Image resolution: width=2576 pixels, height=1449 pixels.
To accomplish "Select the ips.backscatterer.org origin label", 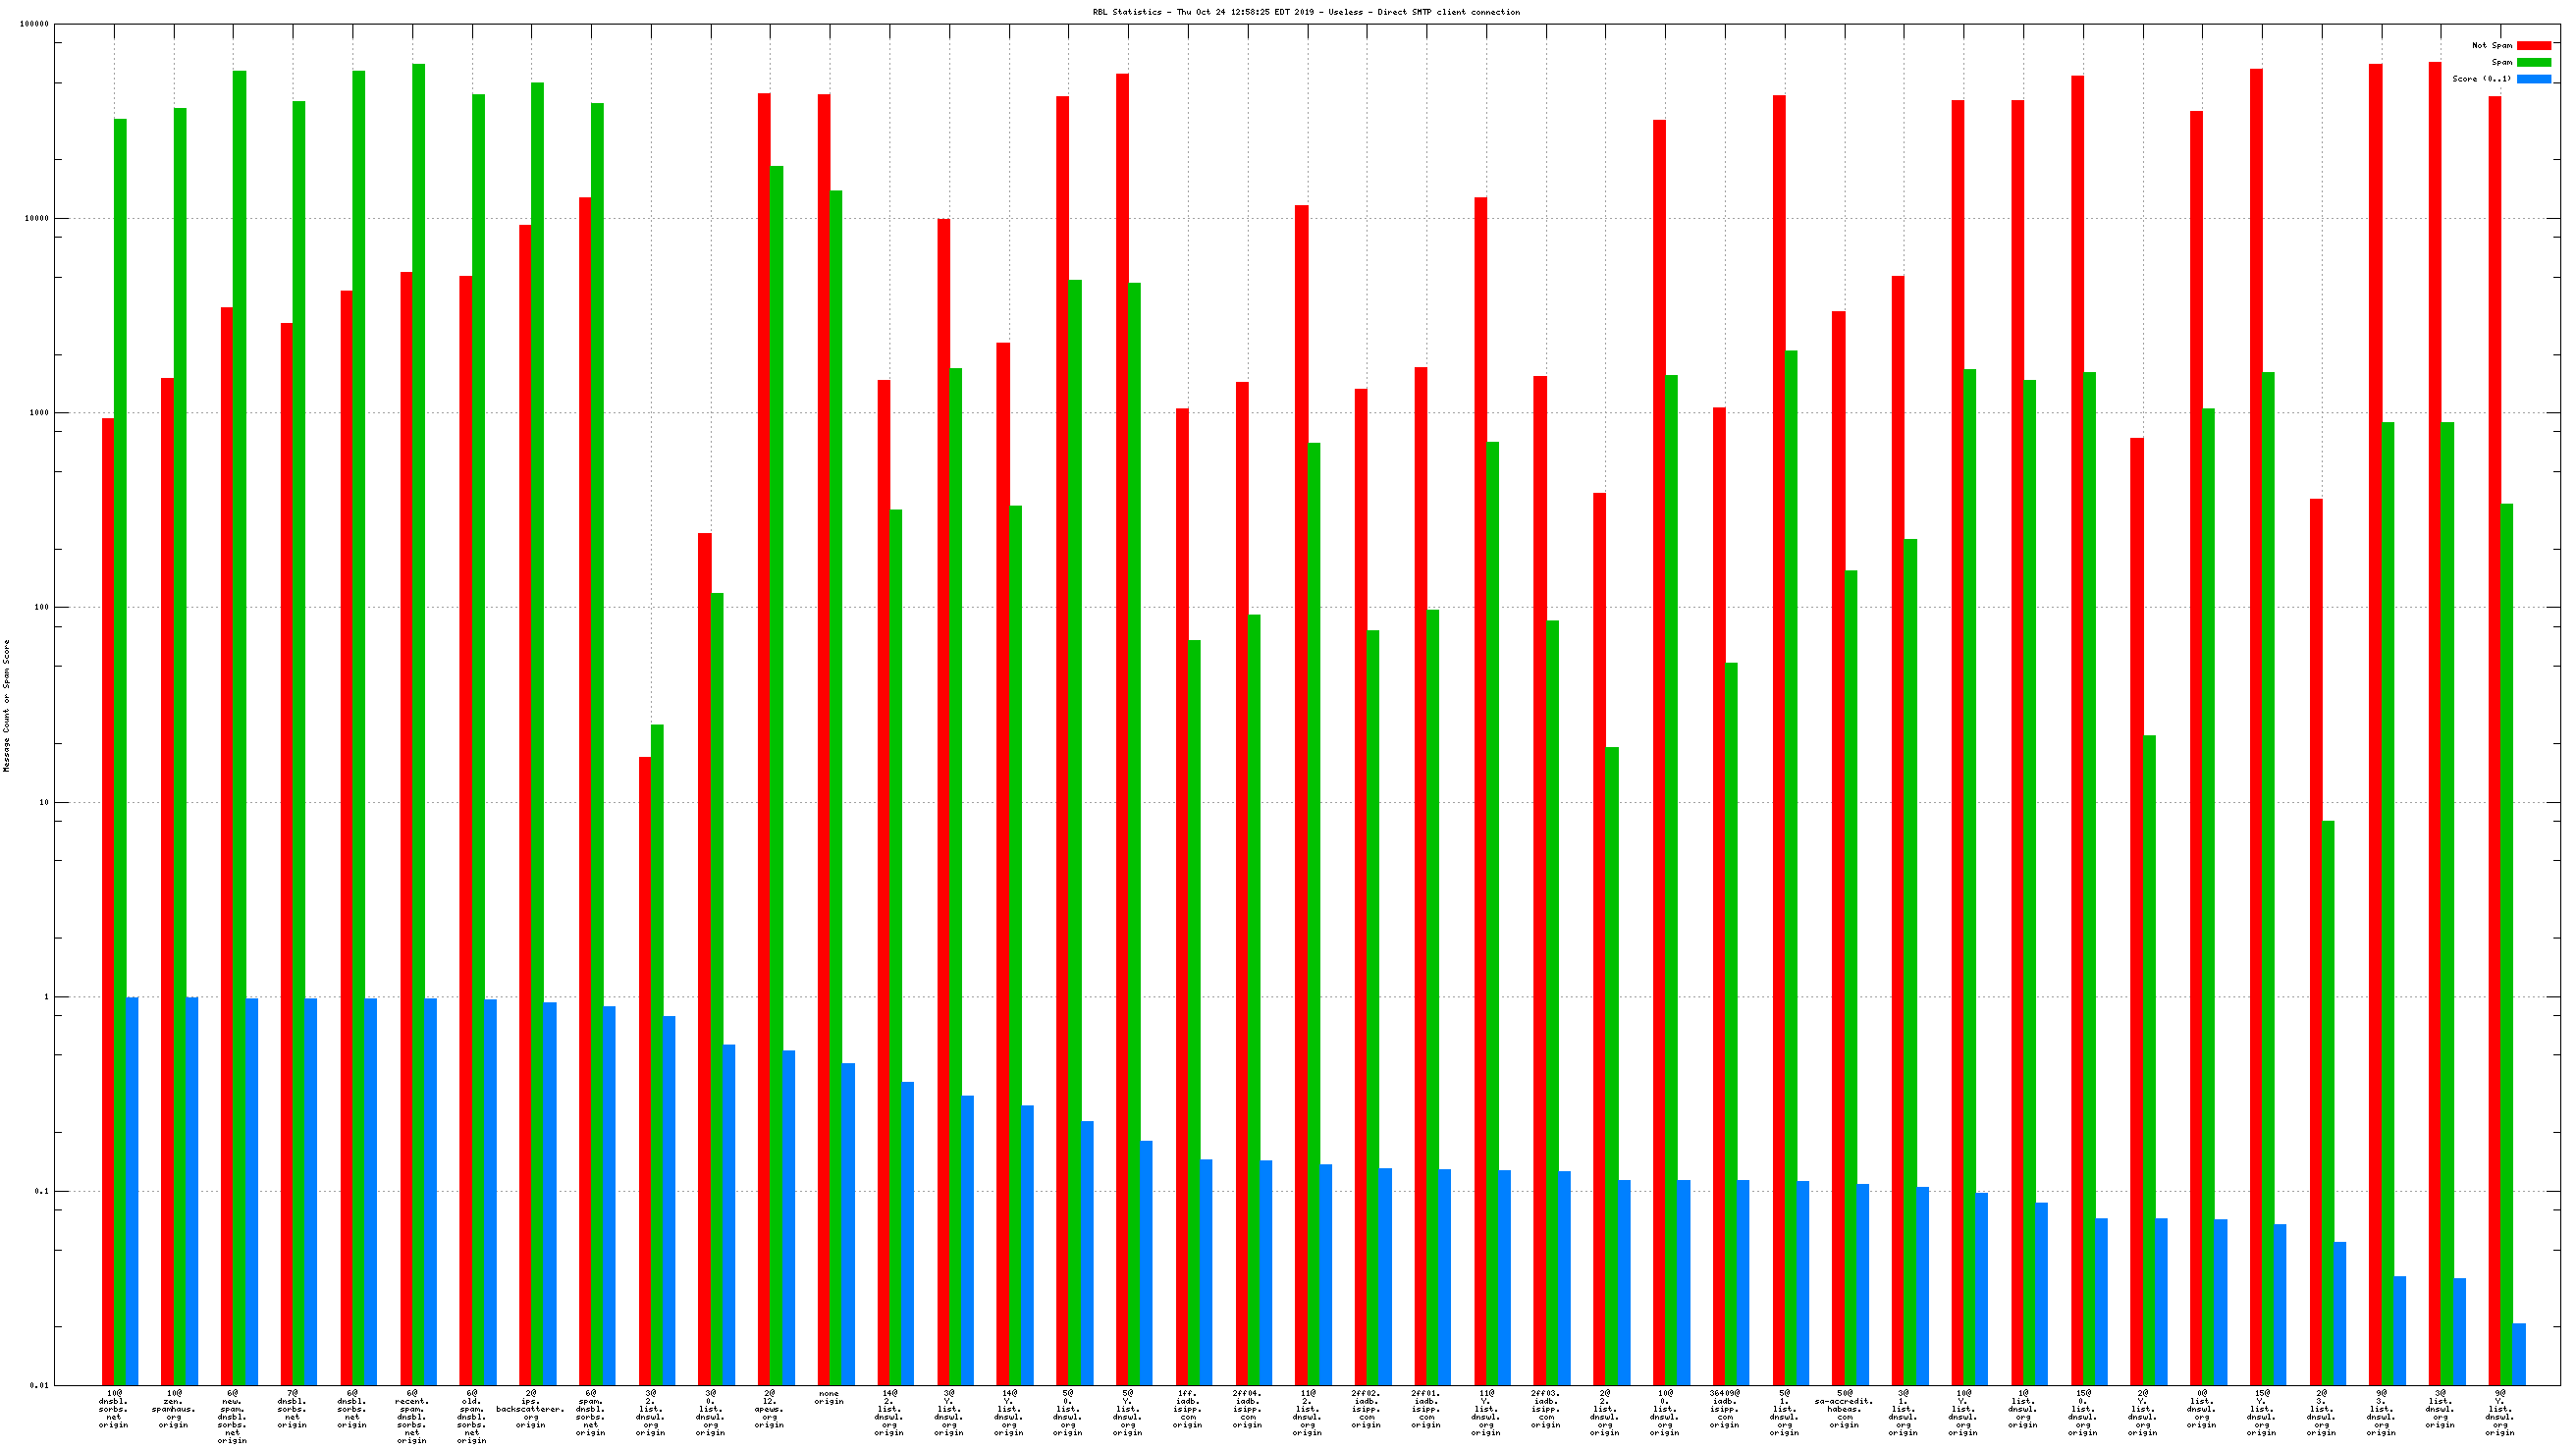I will 531,1408.
